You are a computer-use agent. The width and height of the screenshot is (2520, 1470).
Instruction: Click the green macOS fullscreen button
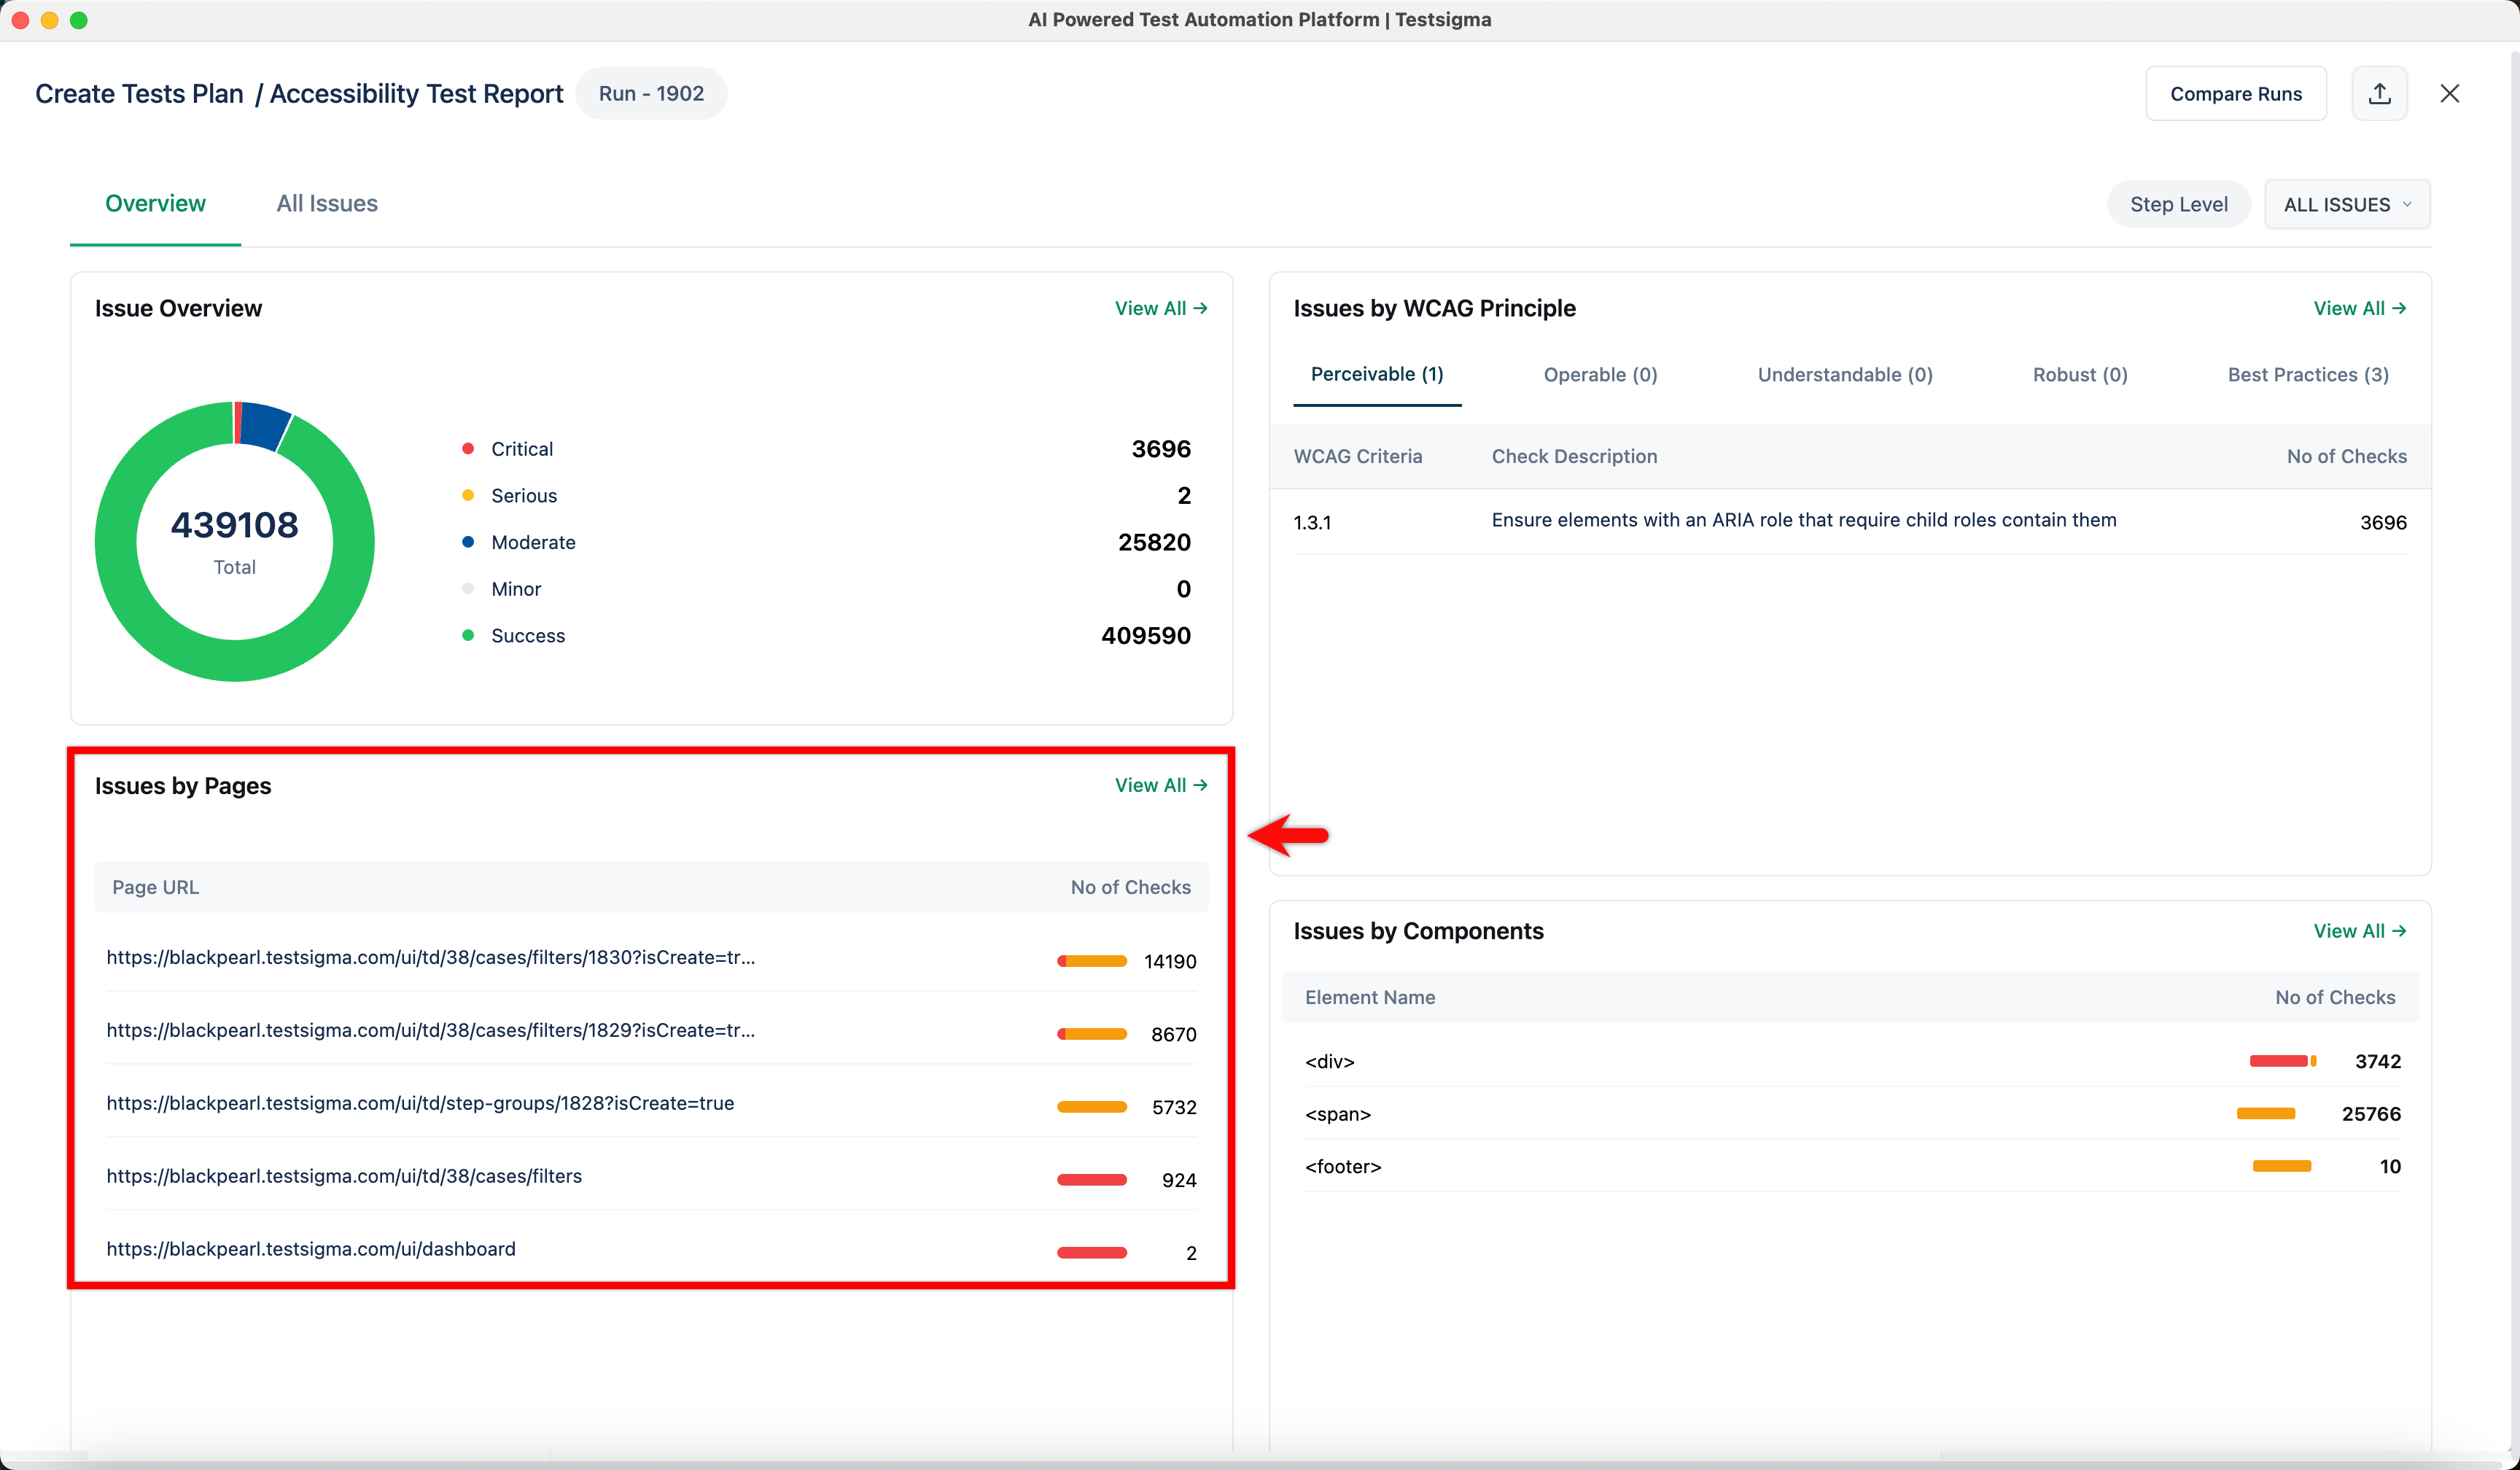click(x=79, y=20)
